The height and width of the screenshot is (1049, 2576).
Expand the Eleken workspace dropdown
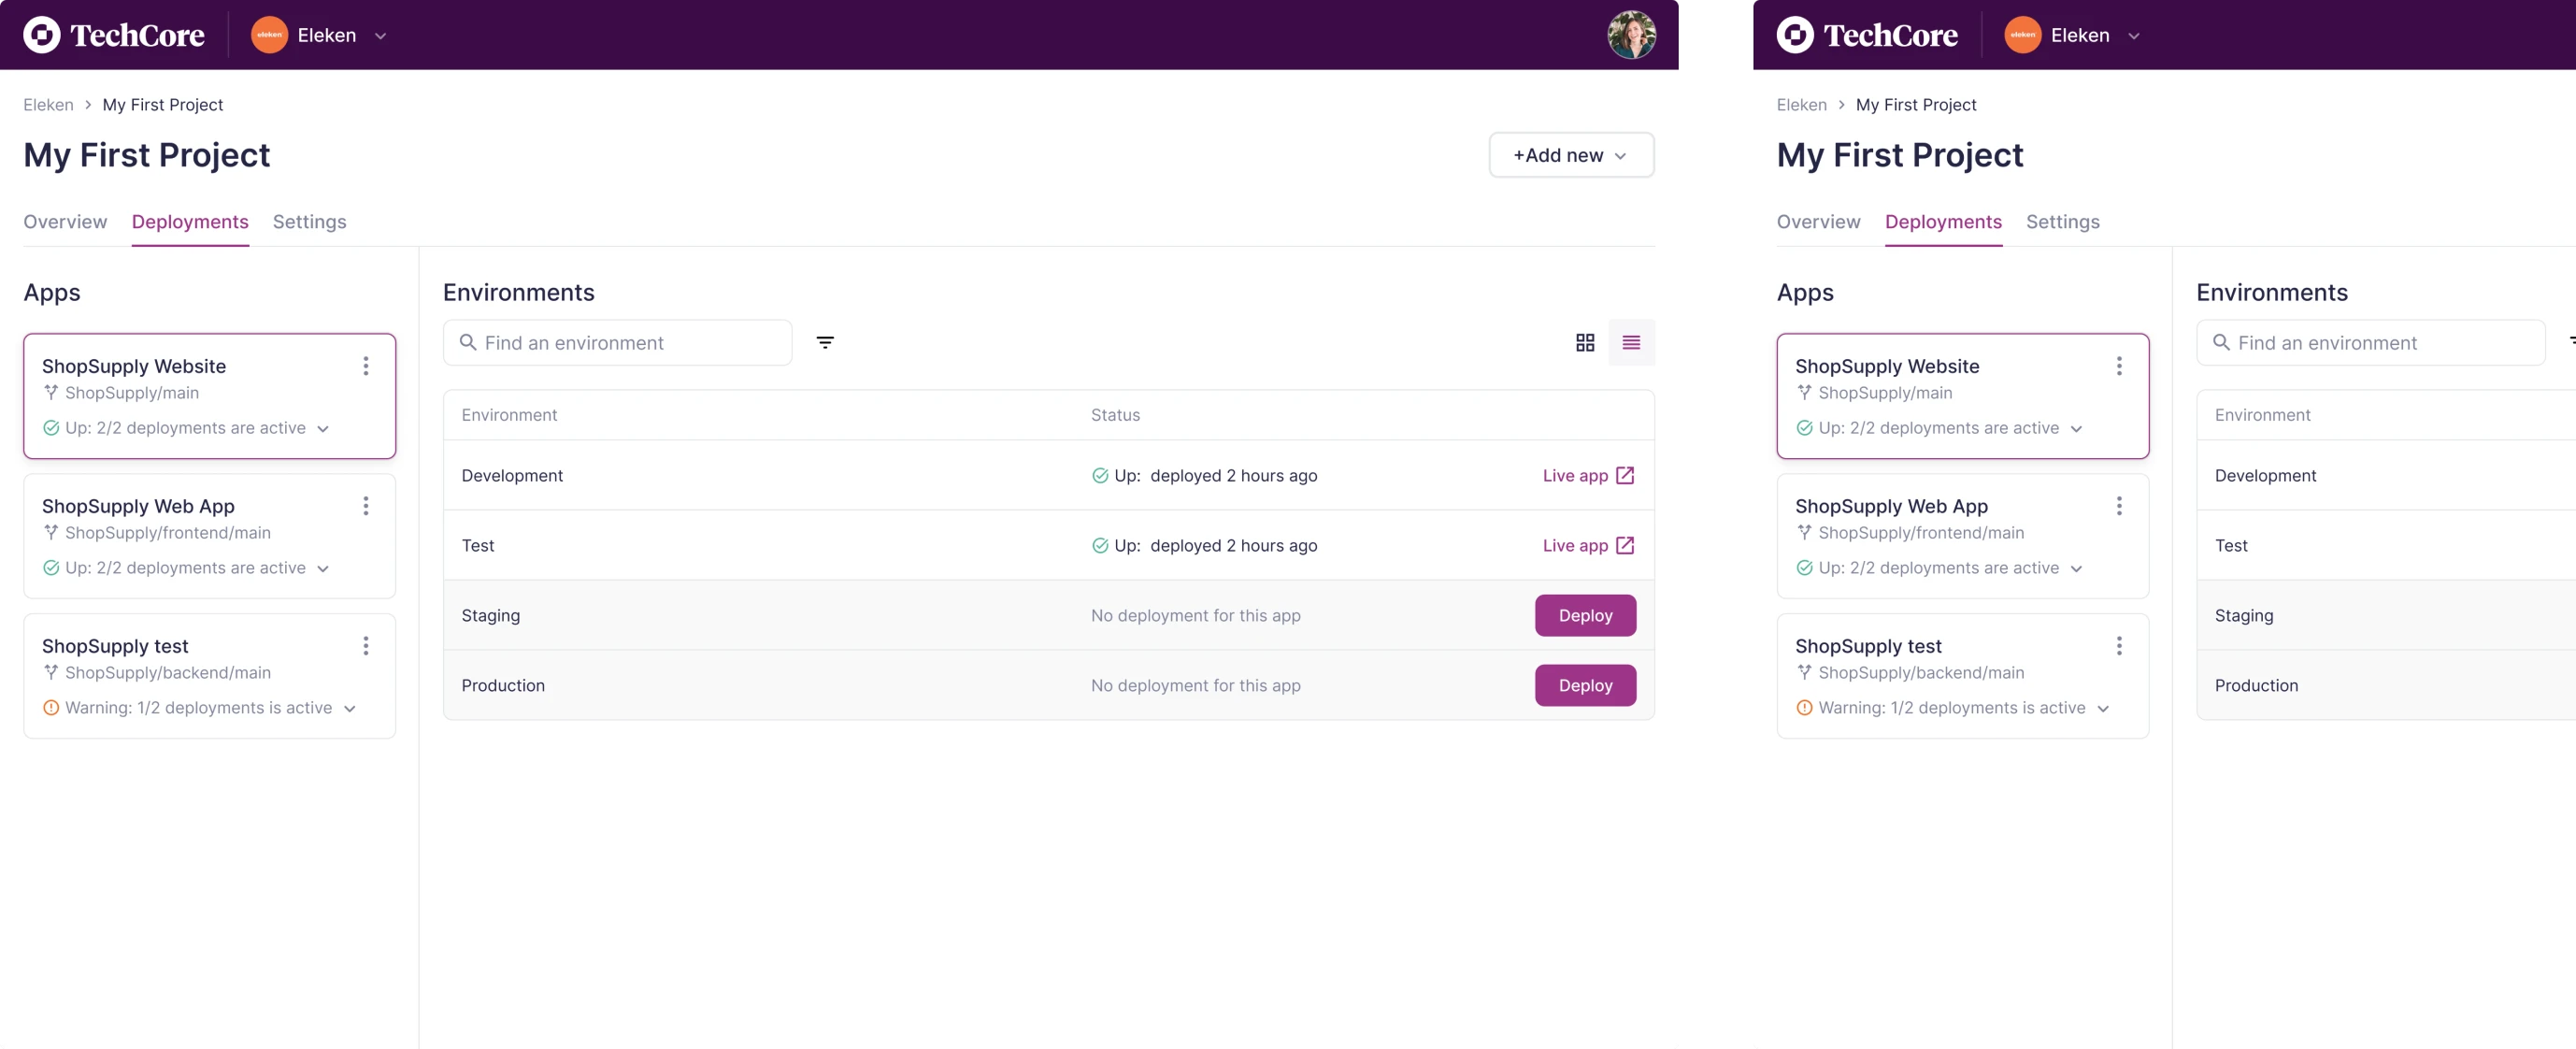pos(380,36)
